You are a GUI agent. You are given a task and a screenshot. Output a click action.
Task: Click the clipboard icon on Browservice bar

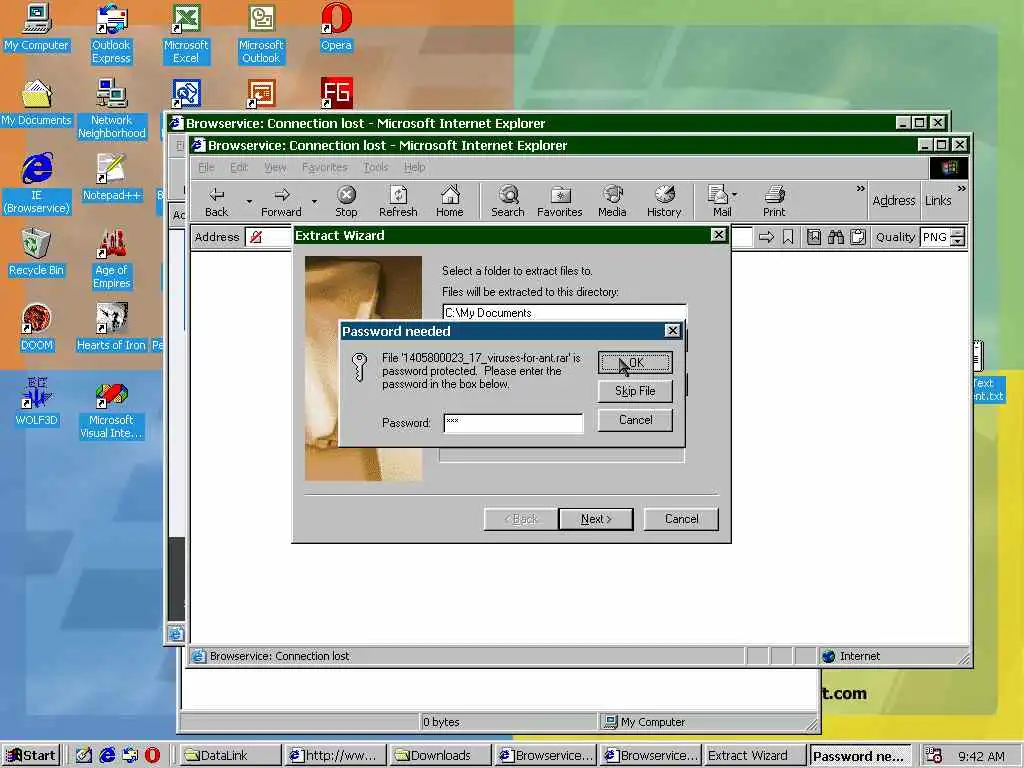click(x=858, y=237)
